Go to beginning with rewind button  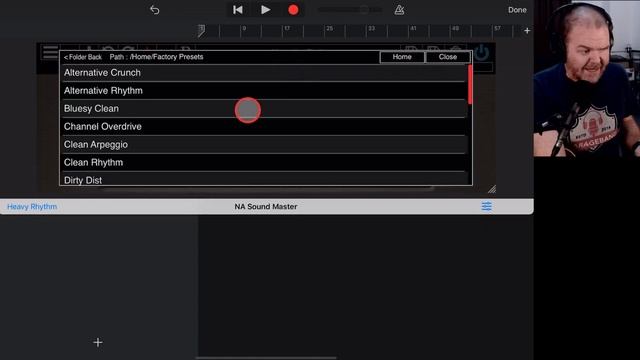(x=238, y=10)
